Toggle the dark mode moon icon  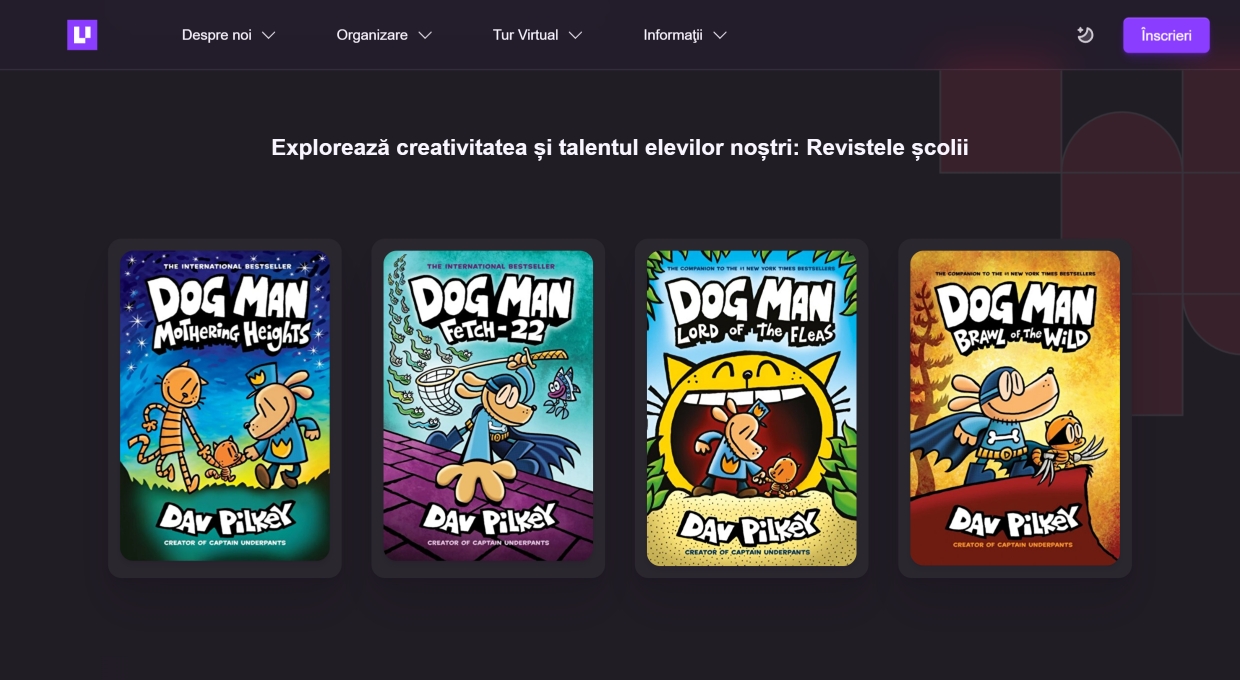click(1085, 35)
